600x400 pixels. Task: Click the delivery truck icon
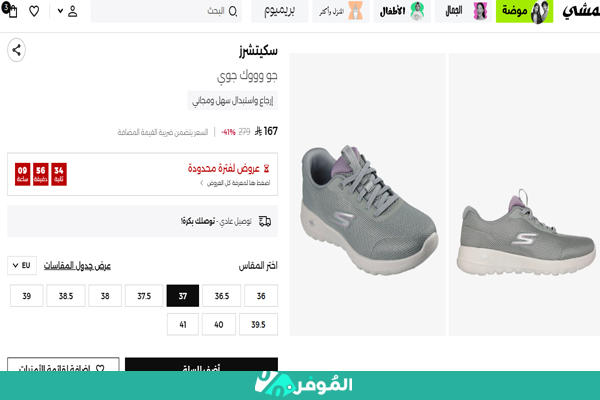265,221
